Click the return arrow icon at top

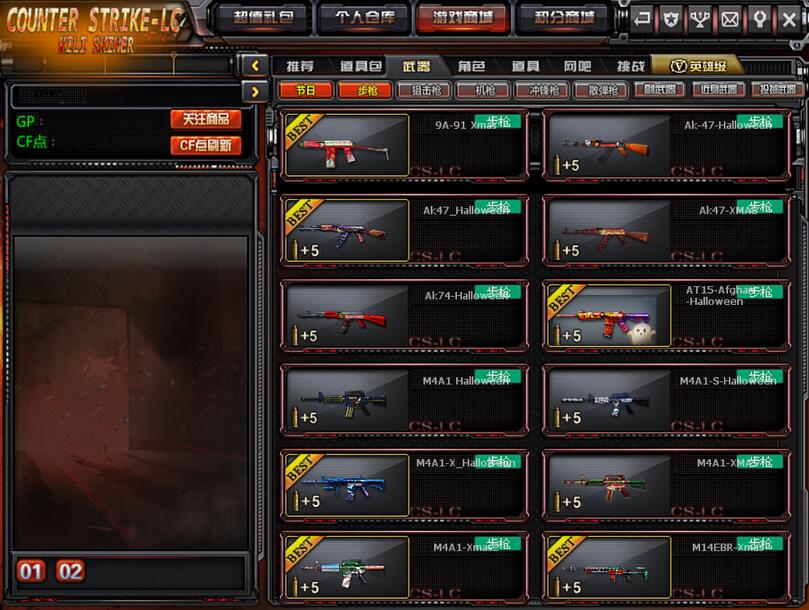coord(641,20)
